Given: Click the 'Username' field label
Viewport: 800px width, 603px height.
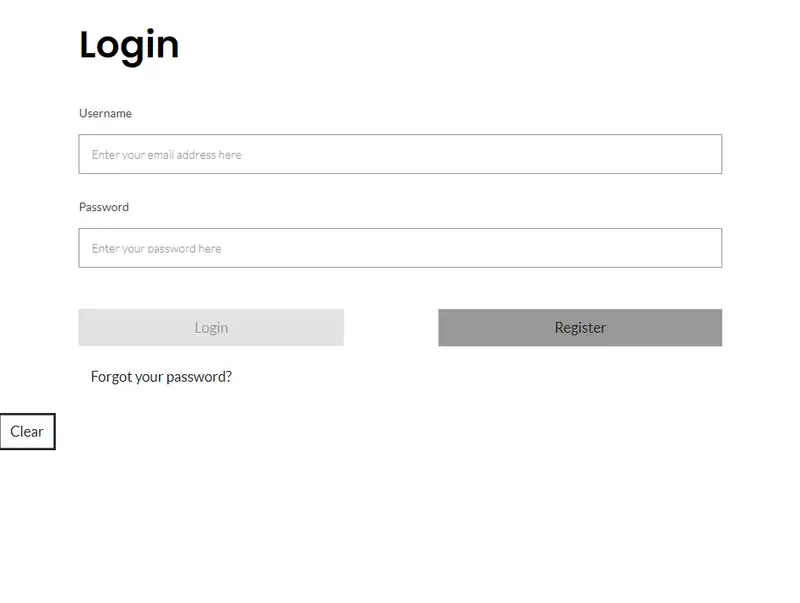Looking at the screenshot, I should point(105,114).
